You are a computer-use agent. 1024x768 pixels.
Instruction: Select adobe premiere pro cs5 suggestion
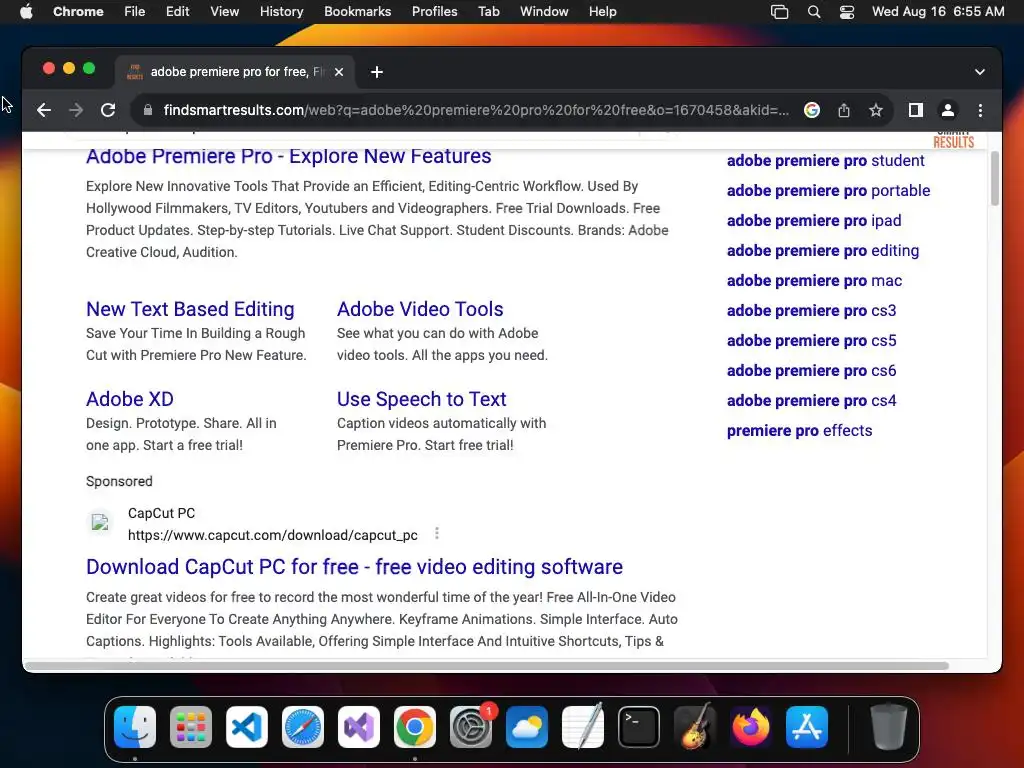click(x=811, y=341)
